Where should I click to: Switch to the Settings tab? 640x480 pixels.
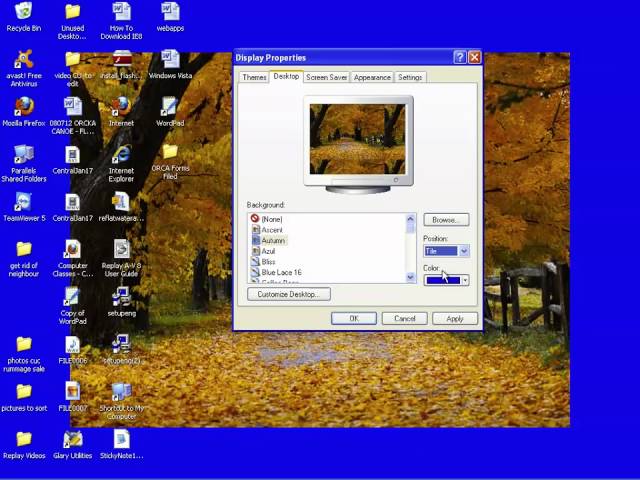tap(410, 77)
